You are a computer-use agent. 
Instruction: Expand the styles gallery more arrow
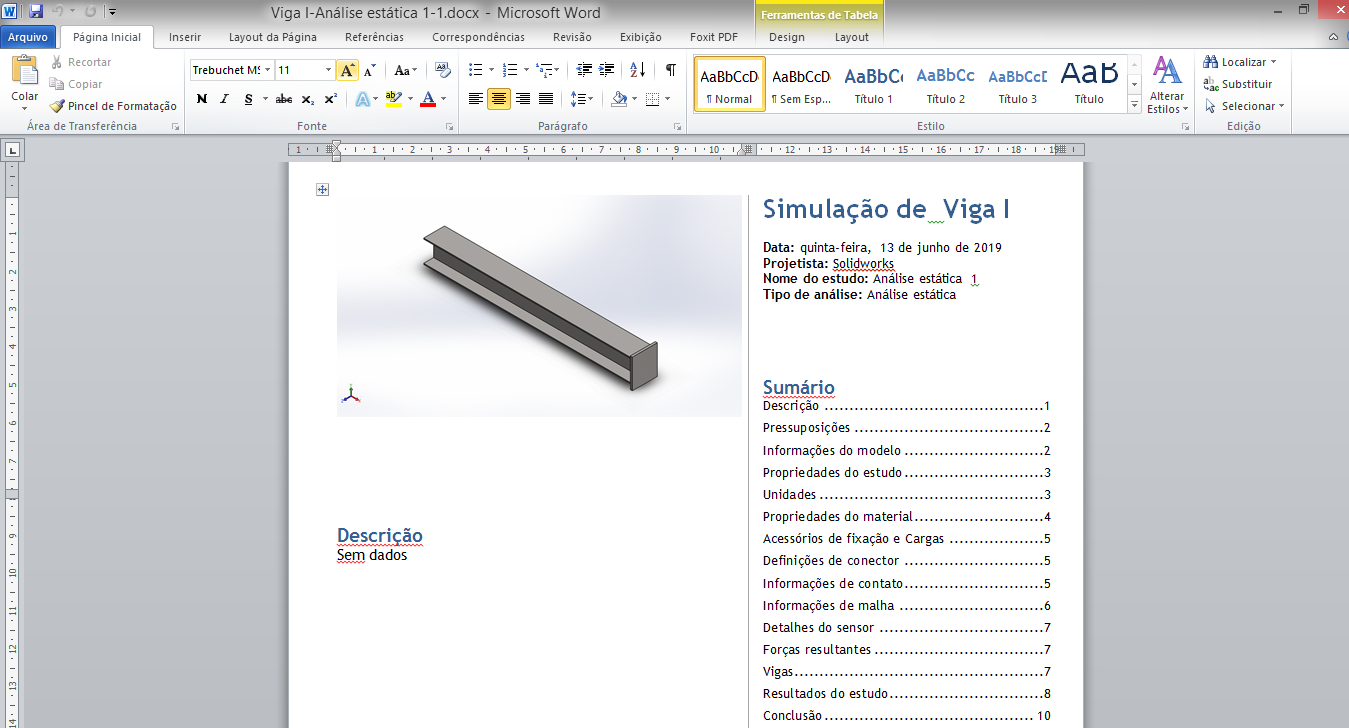1134,105
